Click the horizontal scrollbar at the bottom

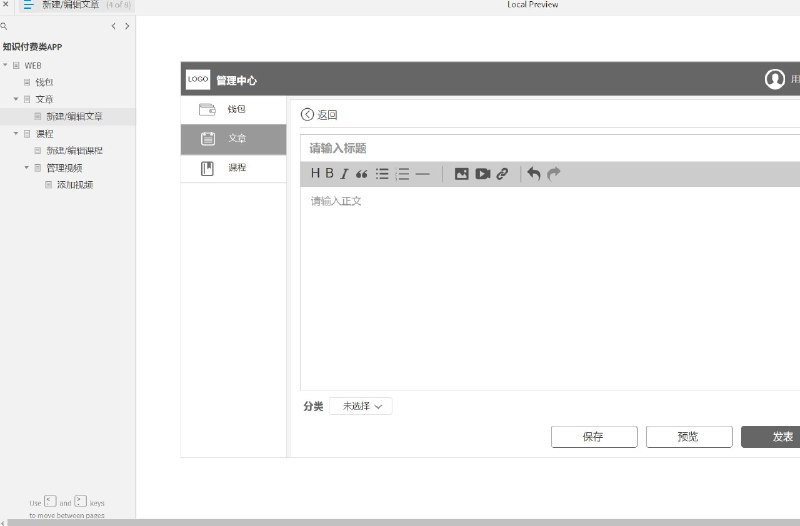pos(403,522)
